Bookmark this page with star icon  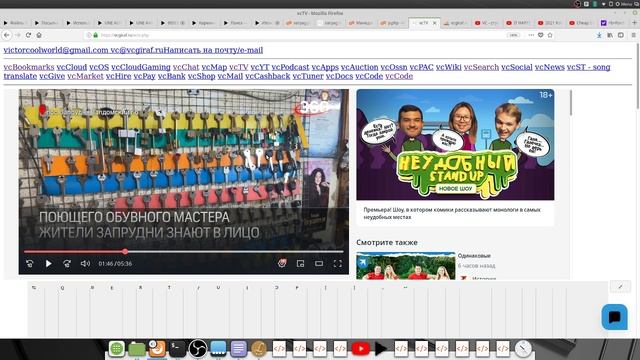click(x=550, y=35)
